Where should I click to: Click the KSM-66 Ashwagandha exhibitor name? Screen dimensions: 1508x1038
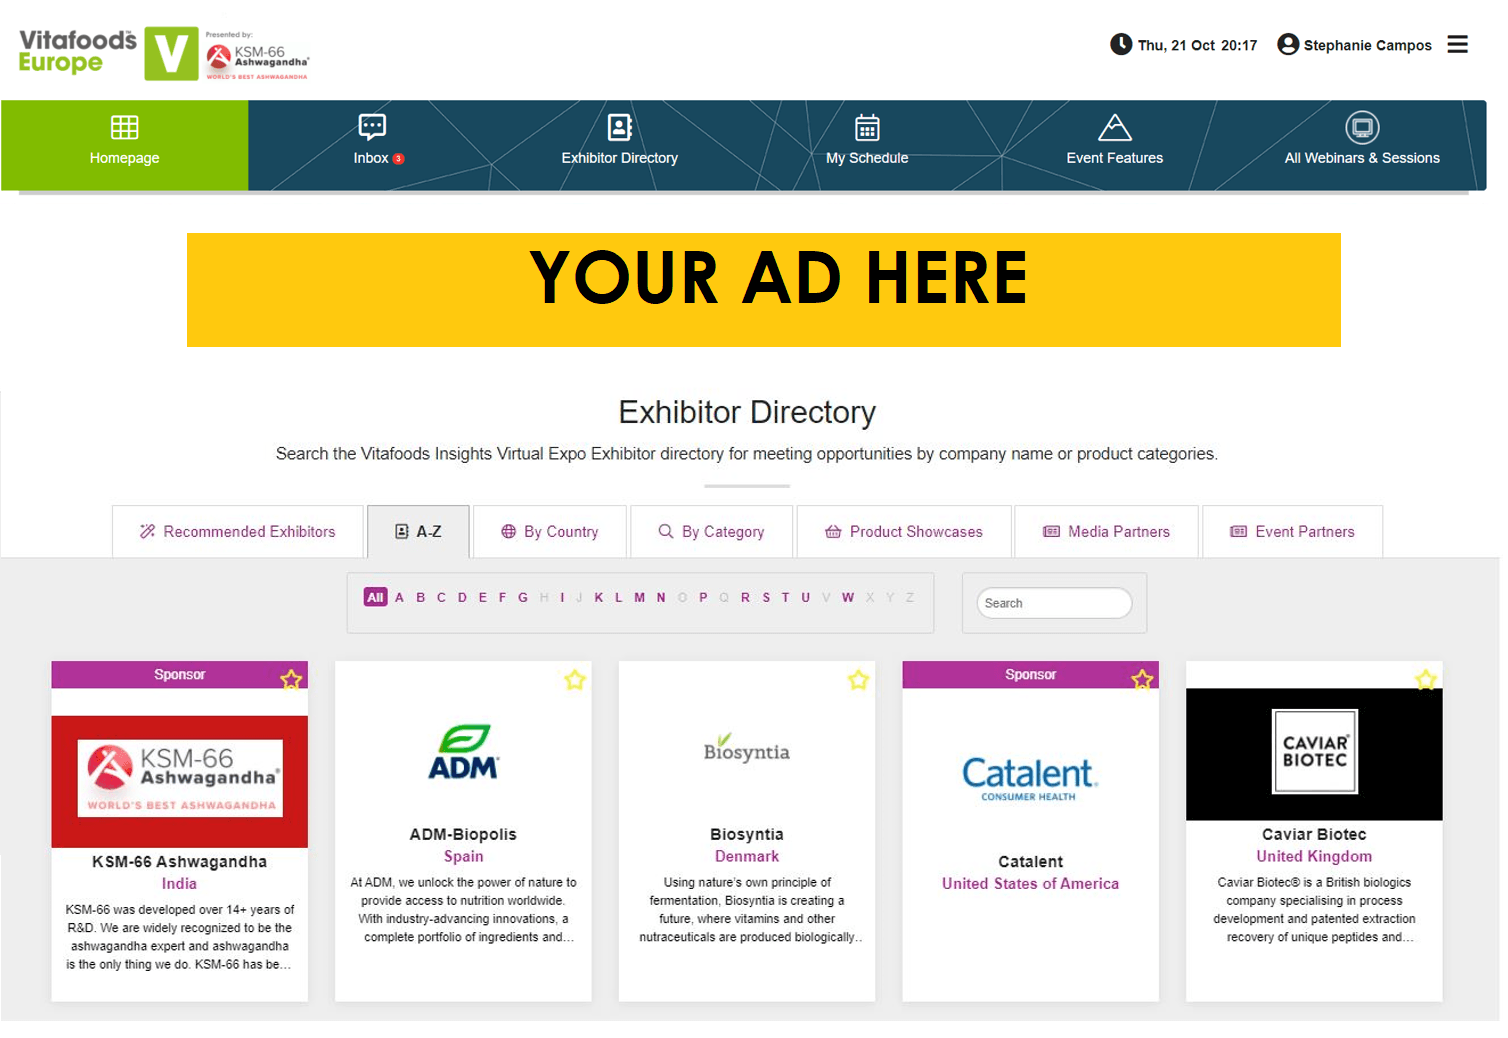(x=180, y=862)
